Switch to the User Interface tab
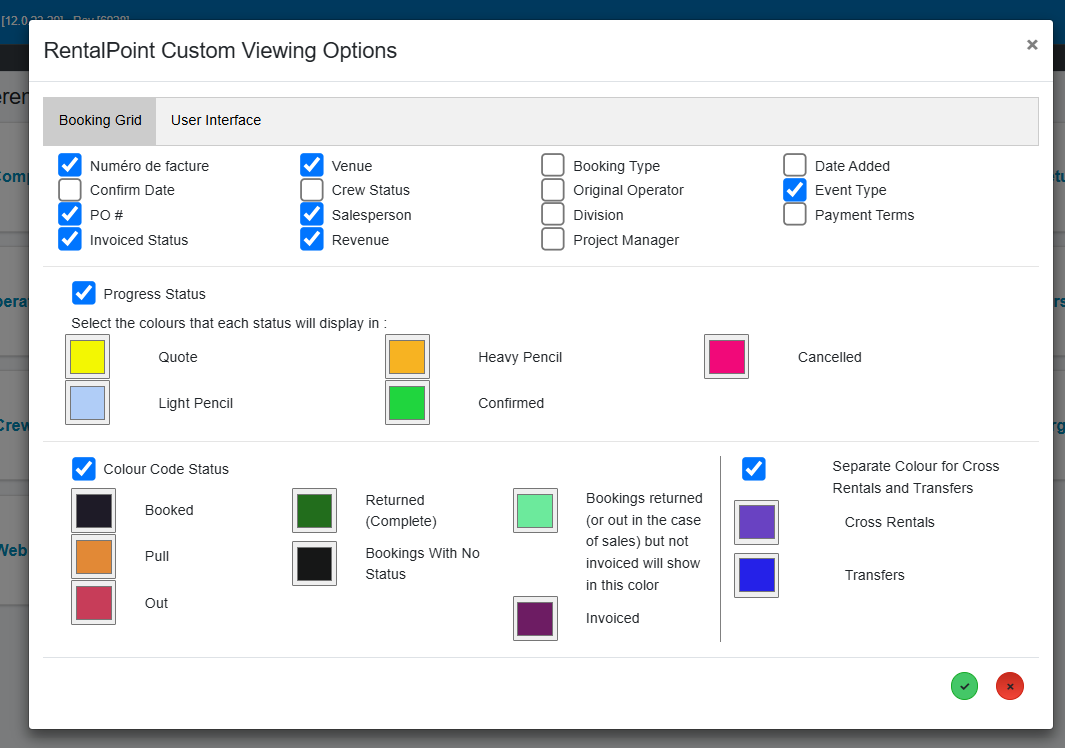 click(216, 120)
